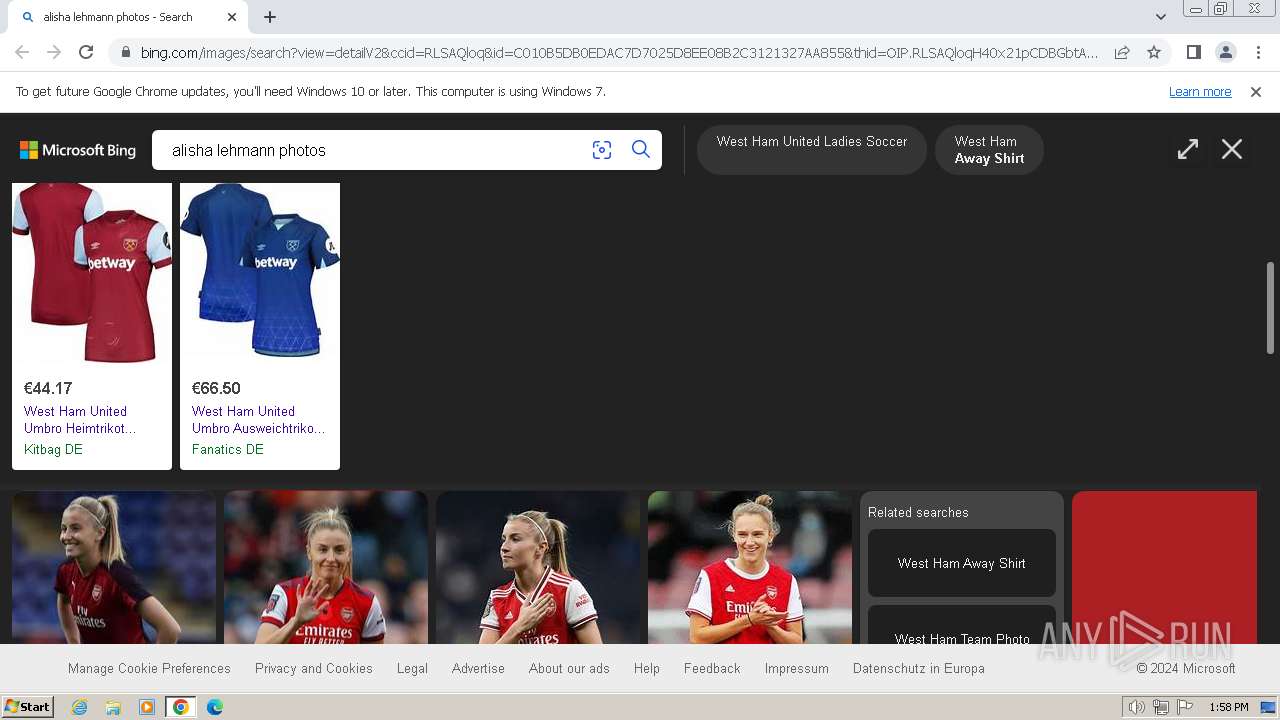Open Manage Cookie Preferences

click(x=149, y=668)
